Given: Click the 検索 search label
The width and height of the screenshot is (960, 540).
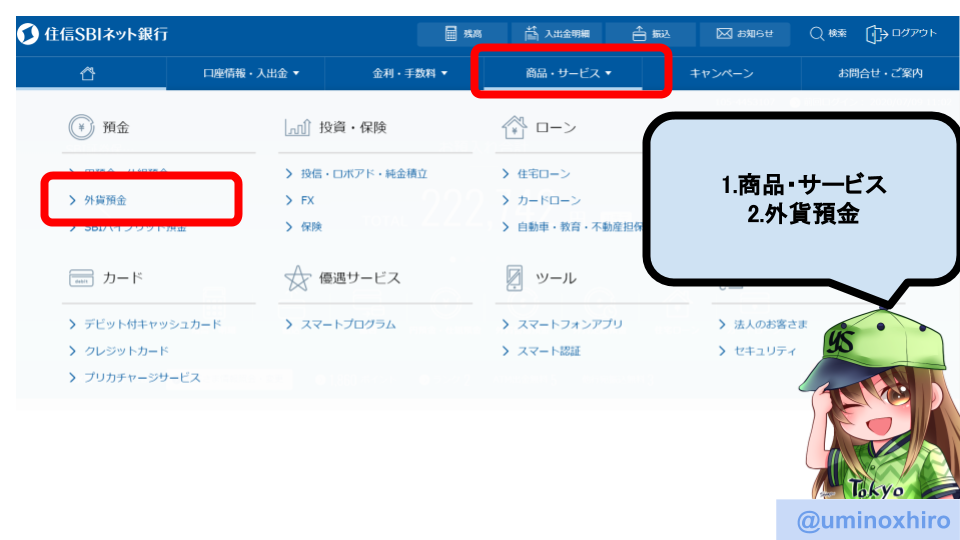Looking at the screenshot, I should [838, 34].
